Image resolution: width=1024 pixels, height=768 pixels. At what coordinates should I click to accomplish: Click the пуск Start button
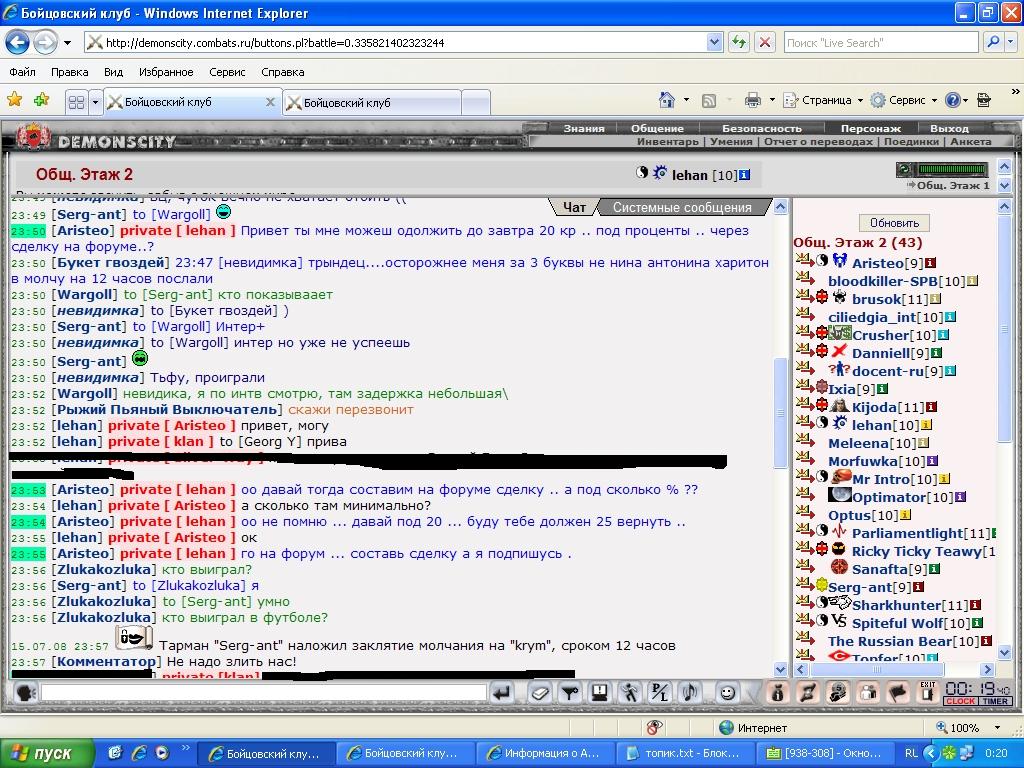(x=48, y=753)
